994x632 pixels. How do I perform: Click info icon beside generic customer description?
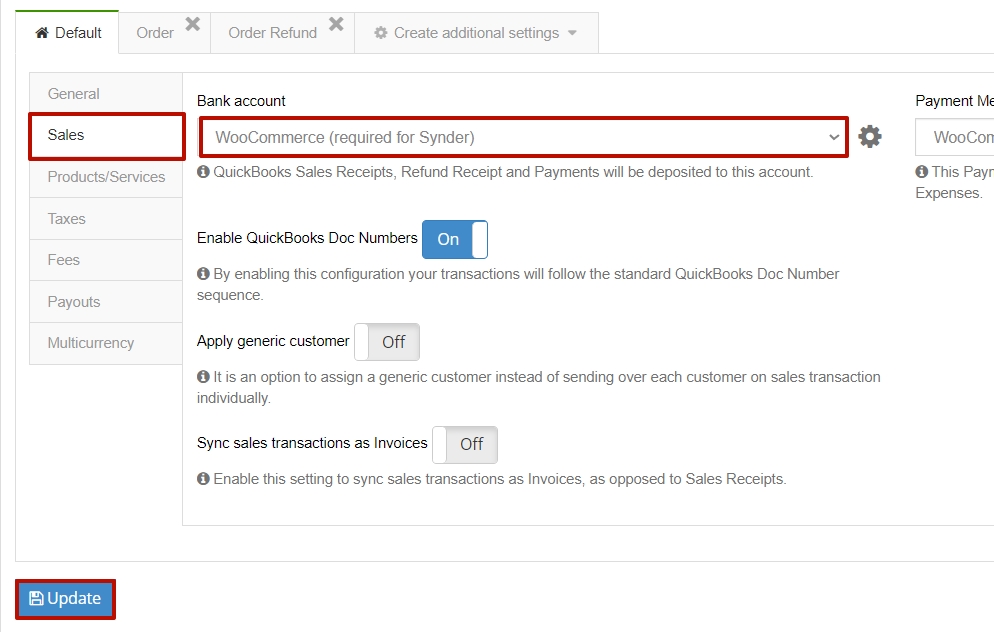tap(203, 377)
